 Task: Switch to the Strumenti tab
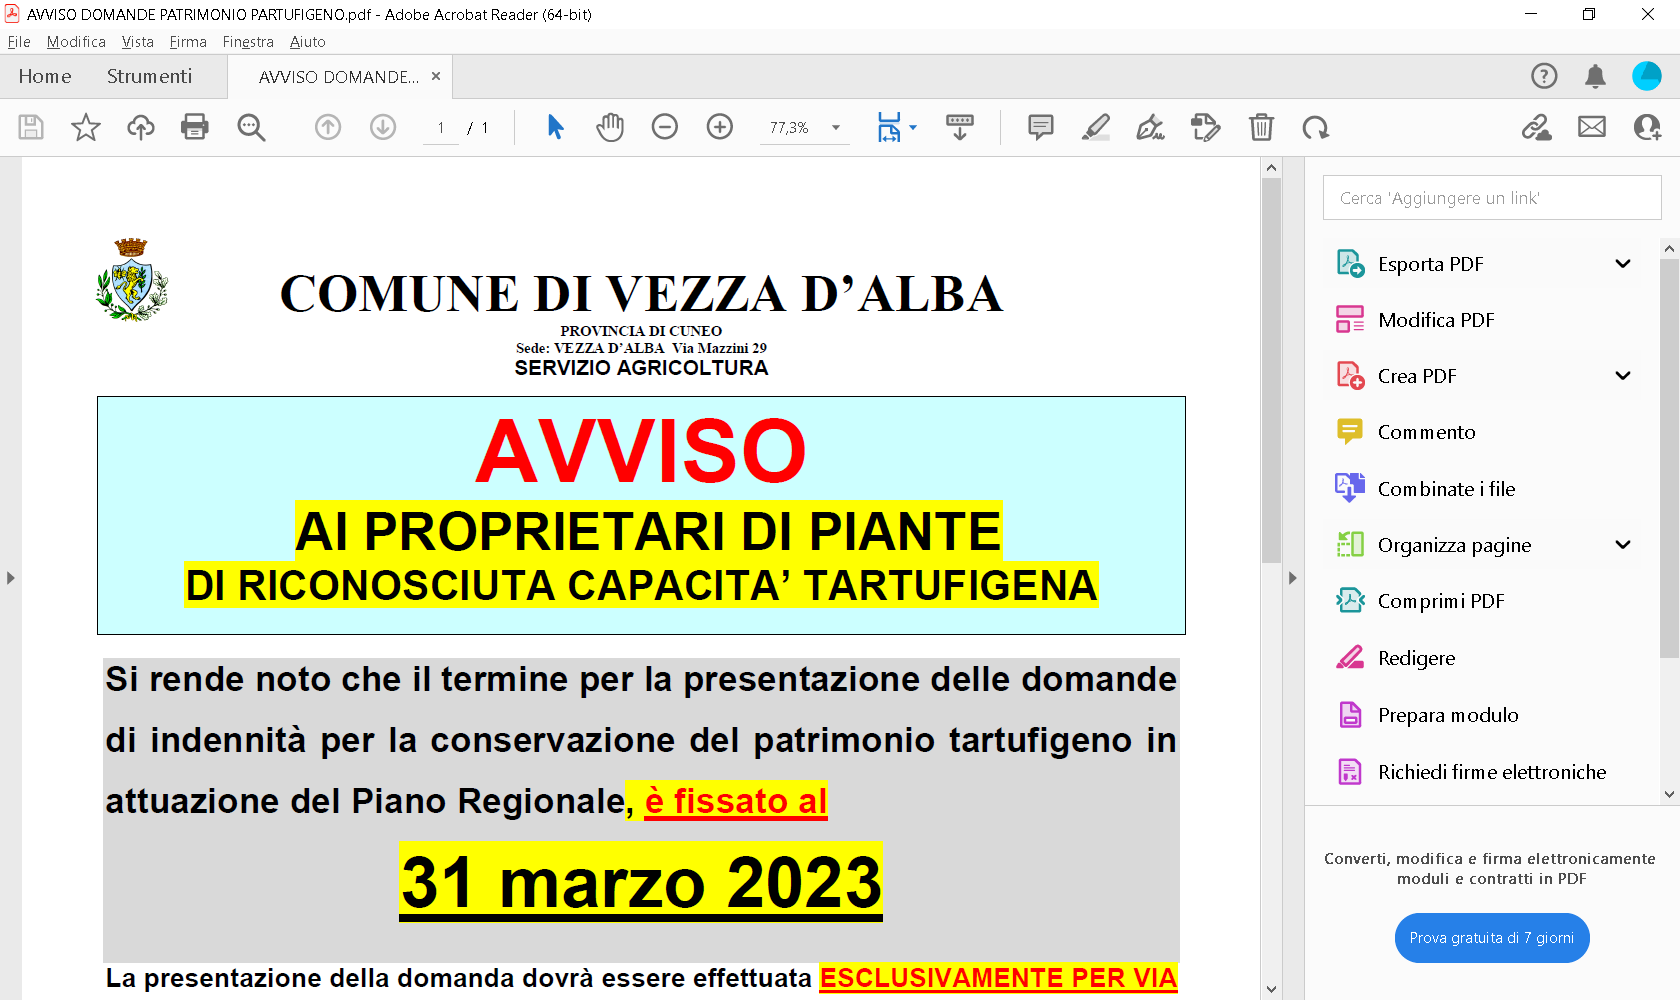tap(149, 76)
